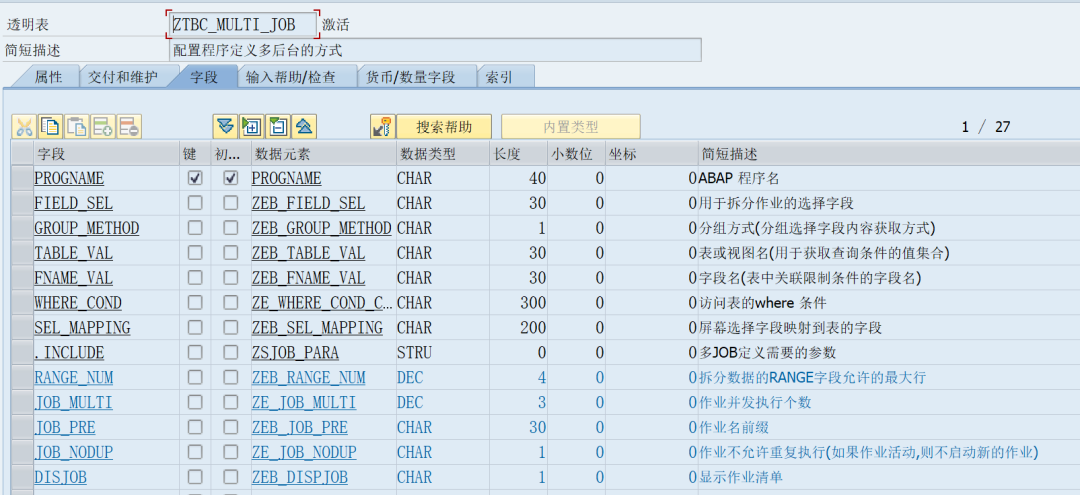
Task: Check initial values checkbox in FNAME_VAL row
Action: click(231, 277)
